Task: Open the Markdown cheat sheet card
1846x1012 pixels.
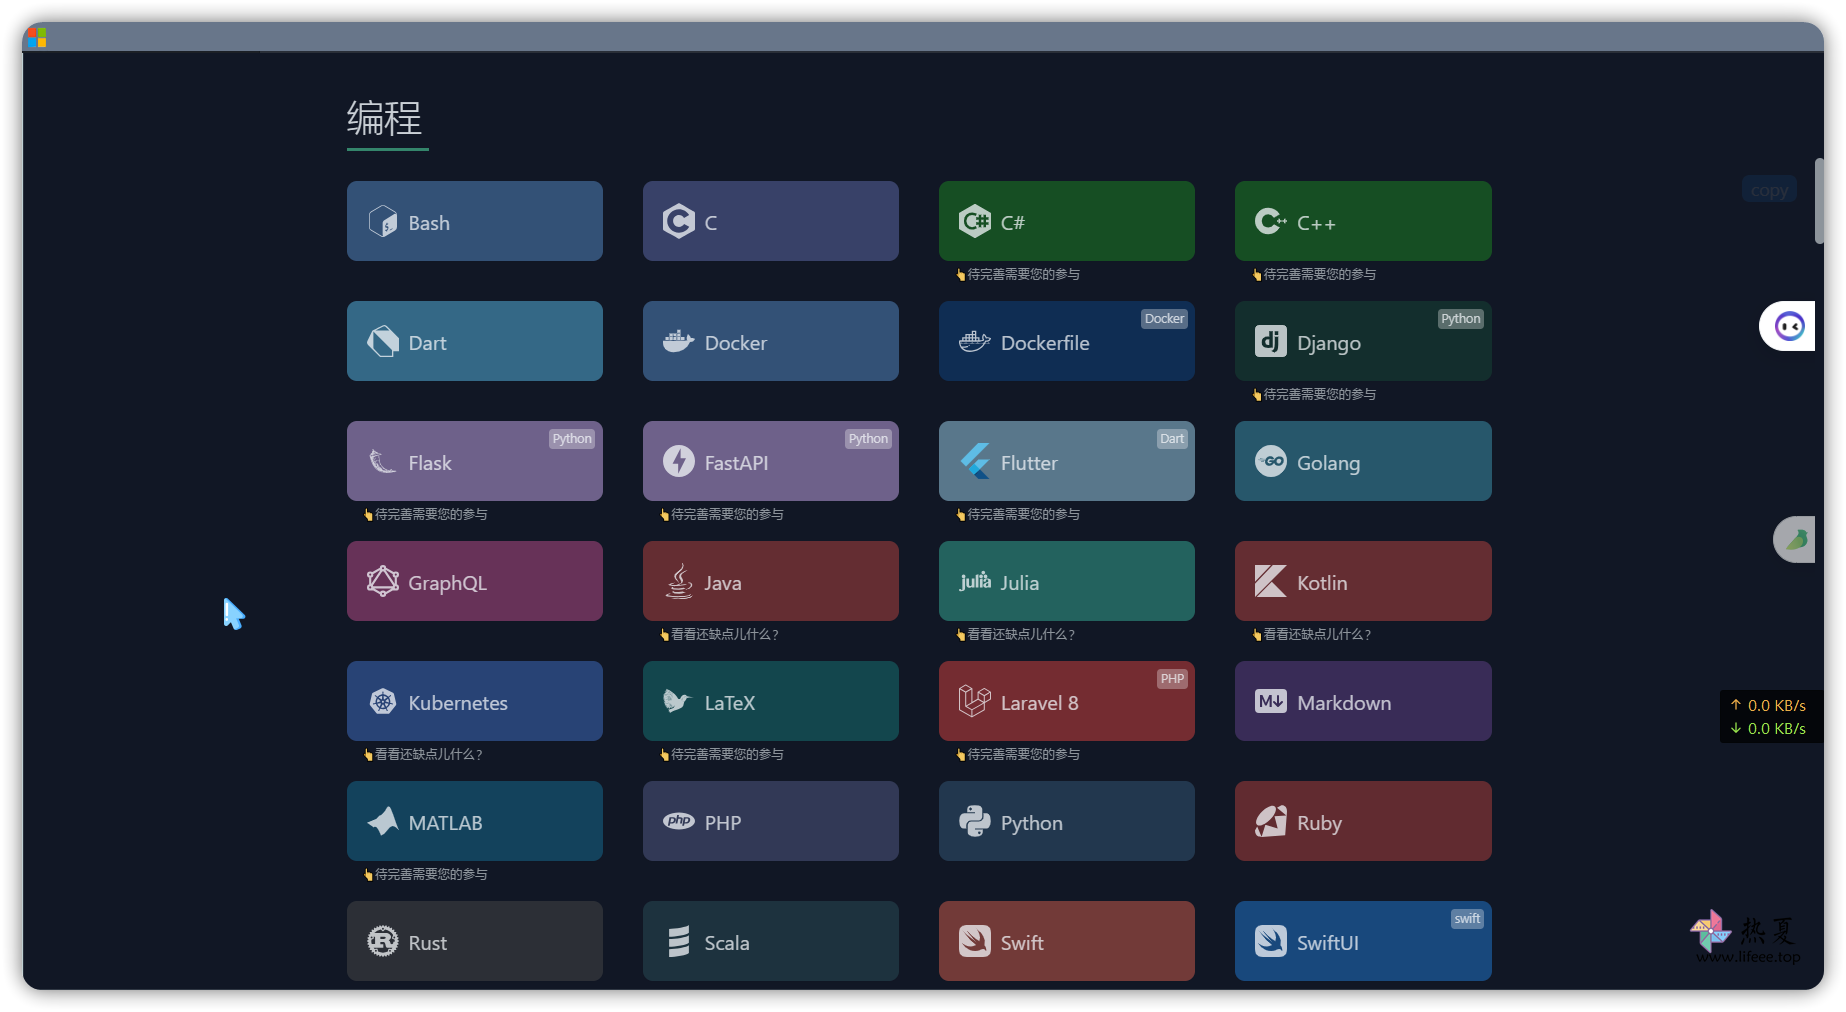Action: click(x=1363, y=701)
